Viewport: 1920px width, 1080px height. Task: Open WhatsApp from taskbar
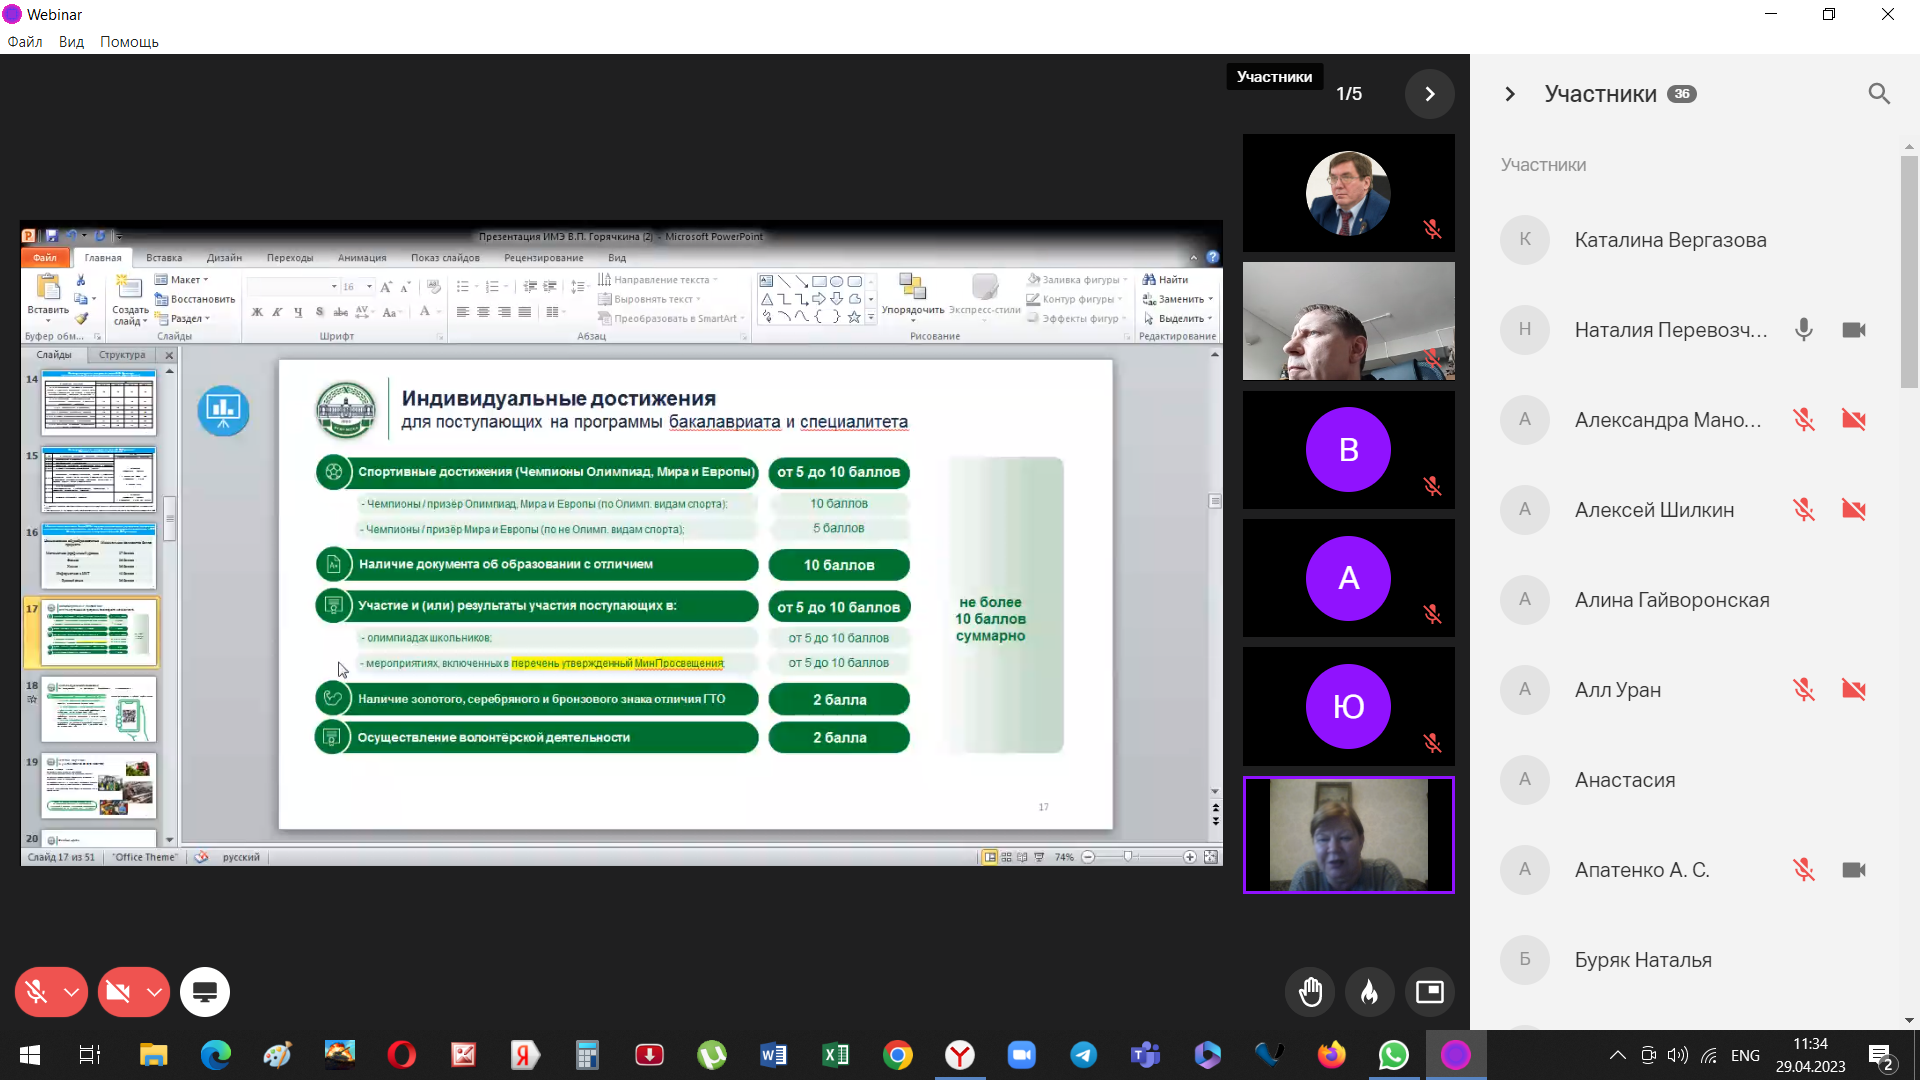pyautogui.click(x=1394, y=1055)
